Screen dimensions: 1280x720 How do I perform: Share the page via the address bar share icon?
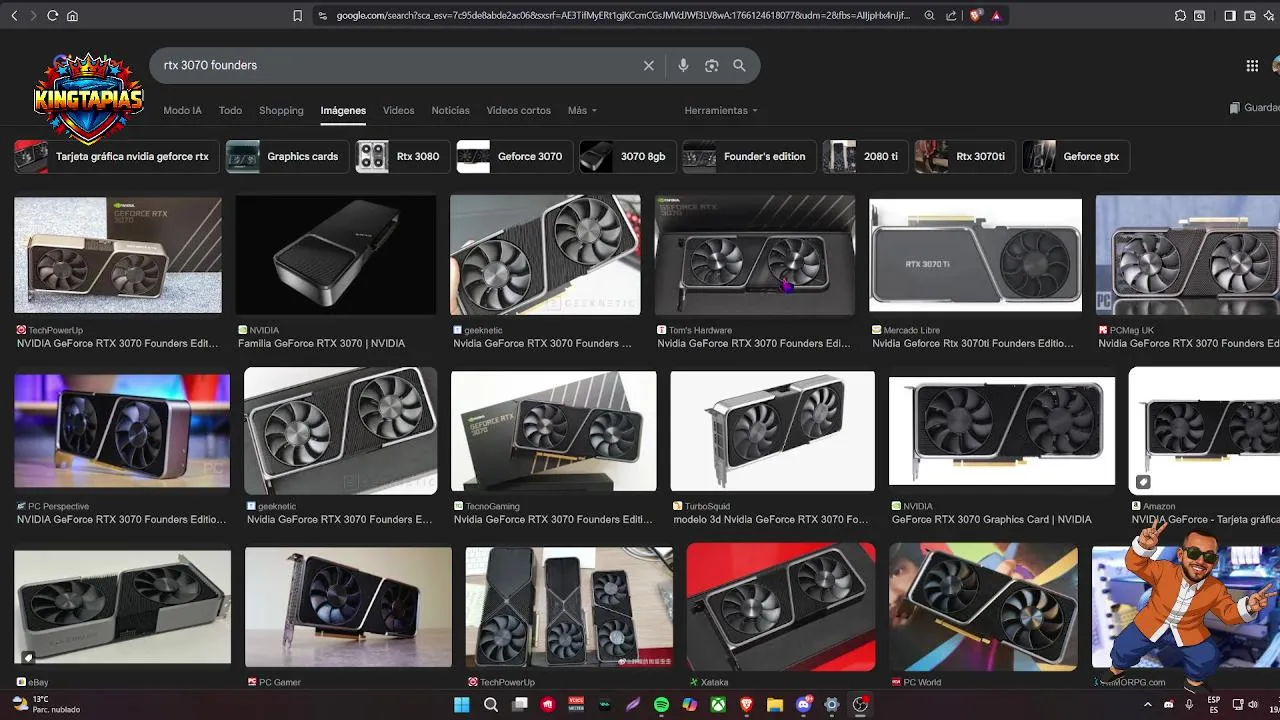click(x=951, y=16)
